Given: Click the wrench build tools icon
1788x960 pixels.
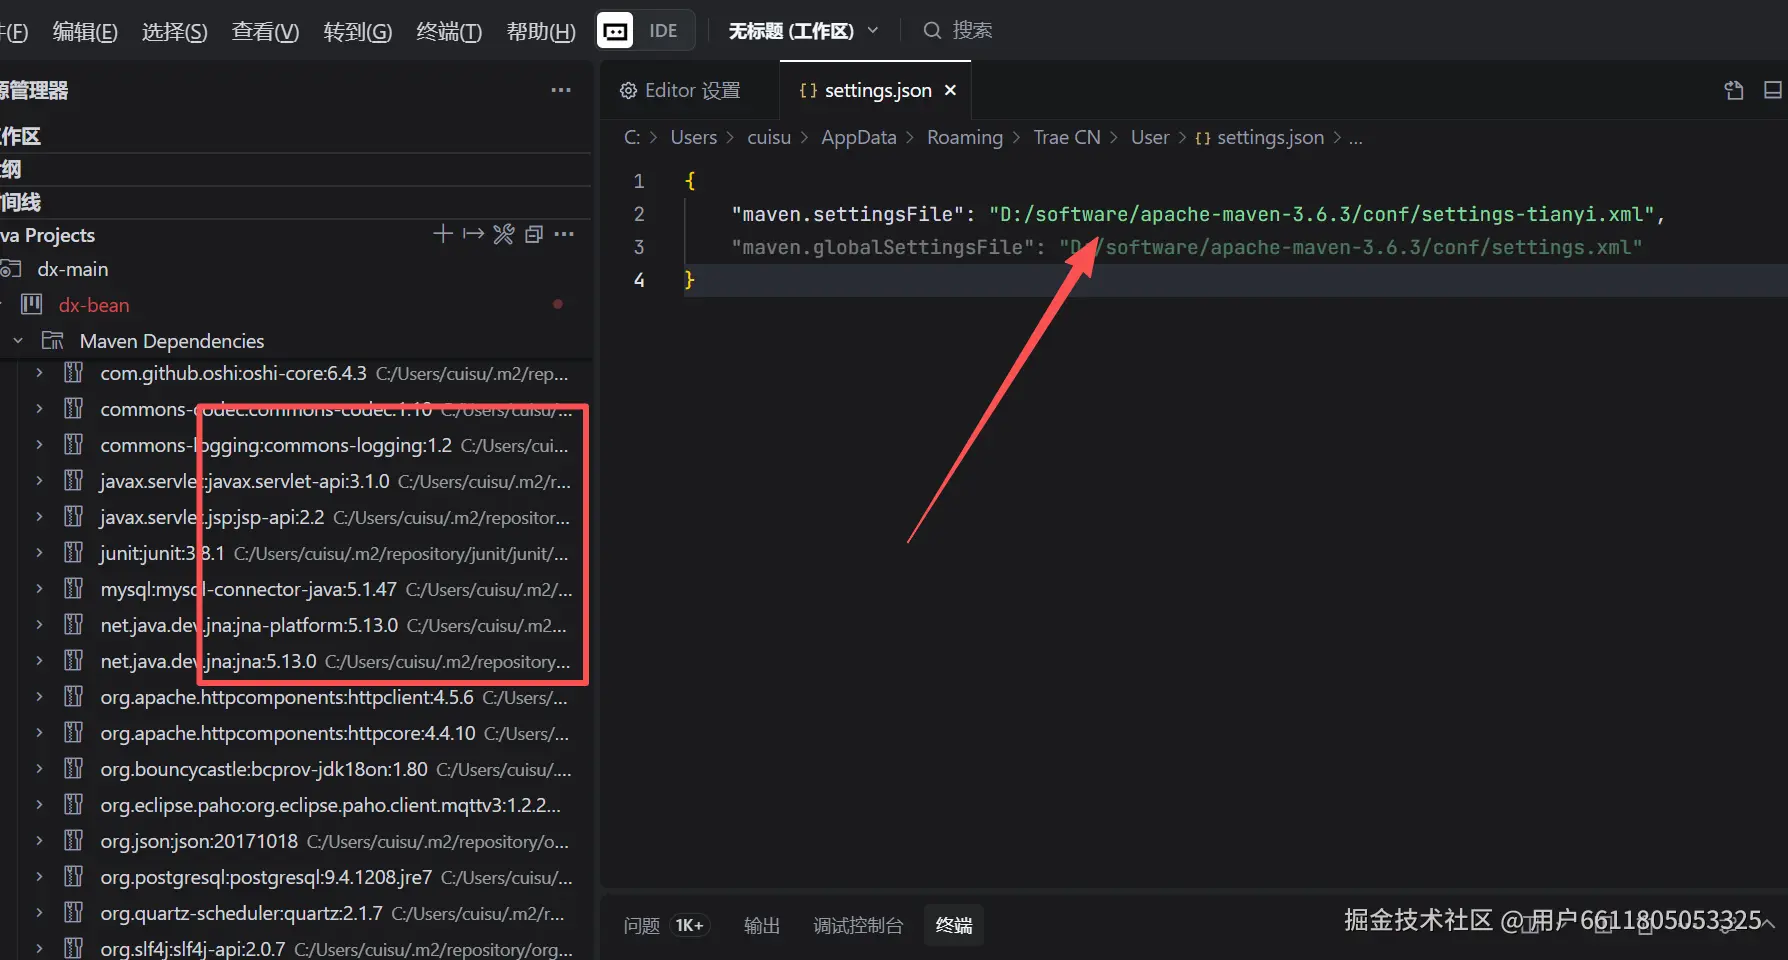Looking at the screenshot, I should (504, 234).
